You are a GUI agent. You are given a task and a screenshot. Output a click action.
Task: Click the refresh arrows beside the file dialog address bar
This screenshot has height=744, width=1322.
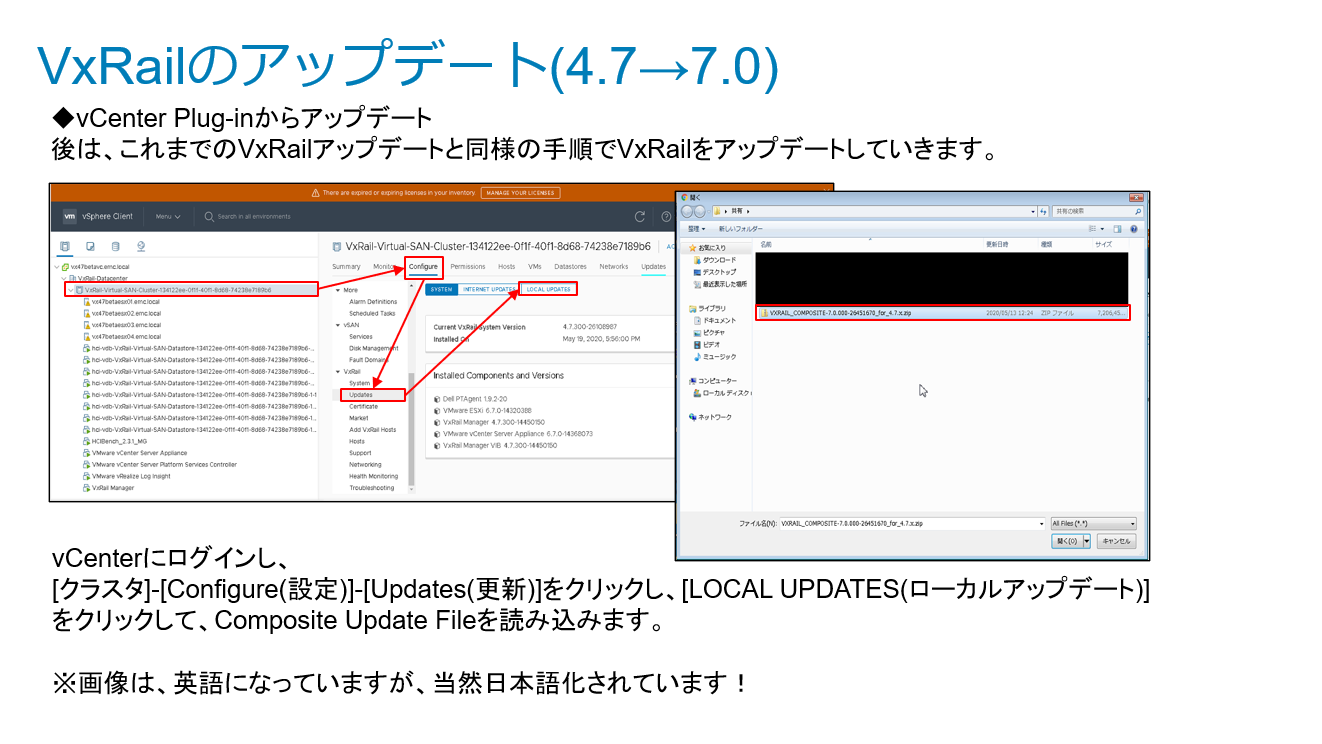[x=1044, y=212]
